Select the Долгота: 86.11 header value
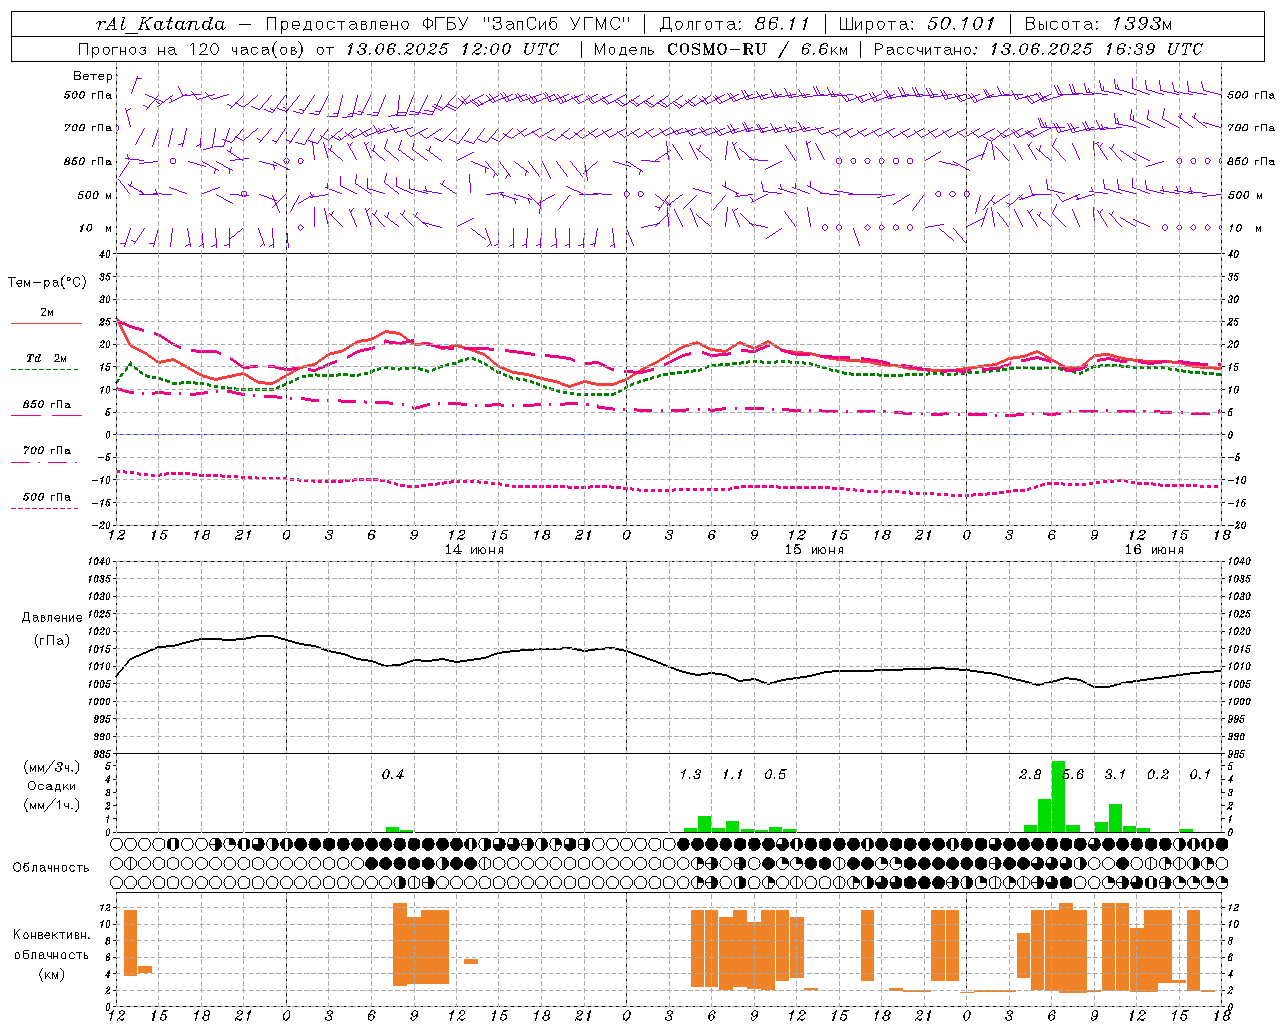The height and width of the screenshot is (1024, 1280). tap(734, 24)
